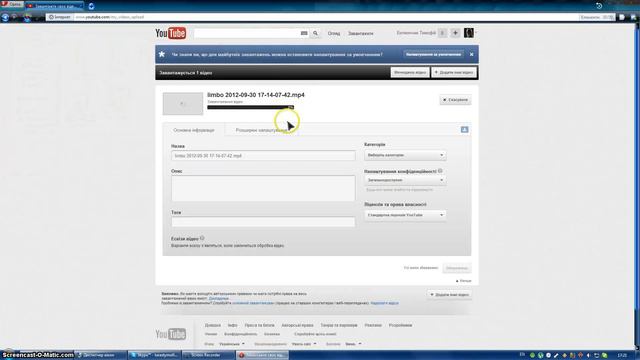The image size is (640, 360).
Task: Click the first footer link in top row
Action: coord(213,325)
